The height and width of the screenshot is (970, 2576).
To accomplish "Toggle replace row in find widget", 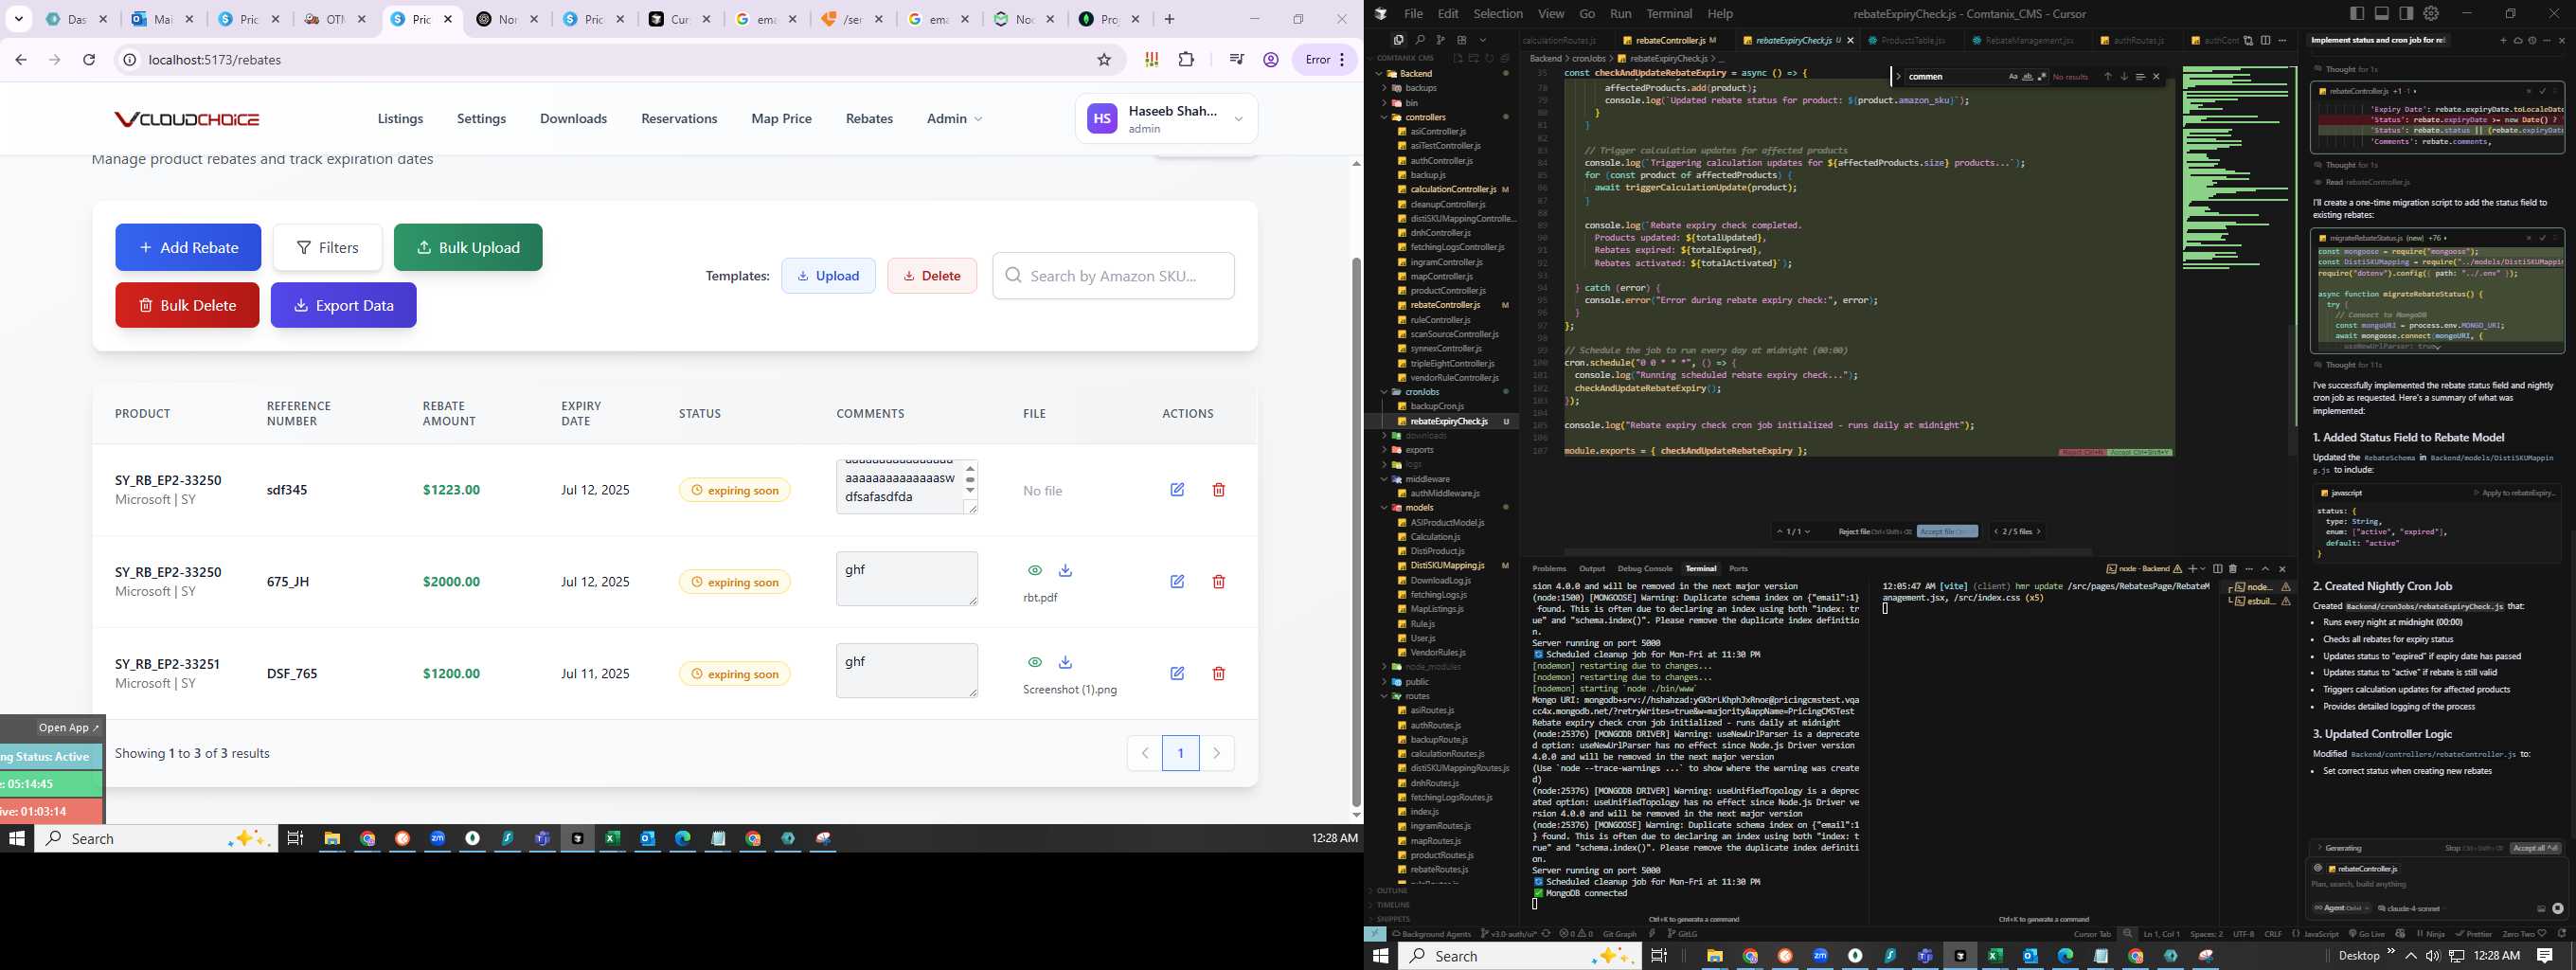I will pyautogui.click(x=1897, y=76).
